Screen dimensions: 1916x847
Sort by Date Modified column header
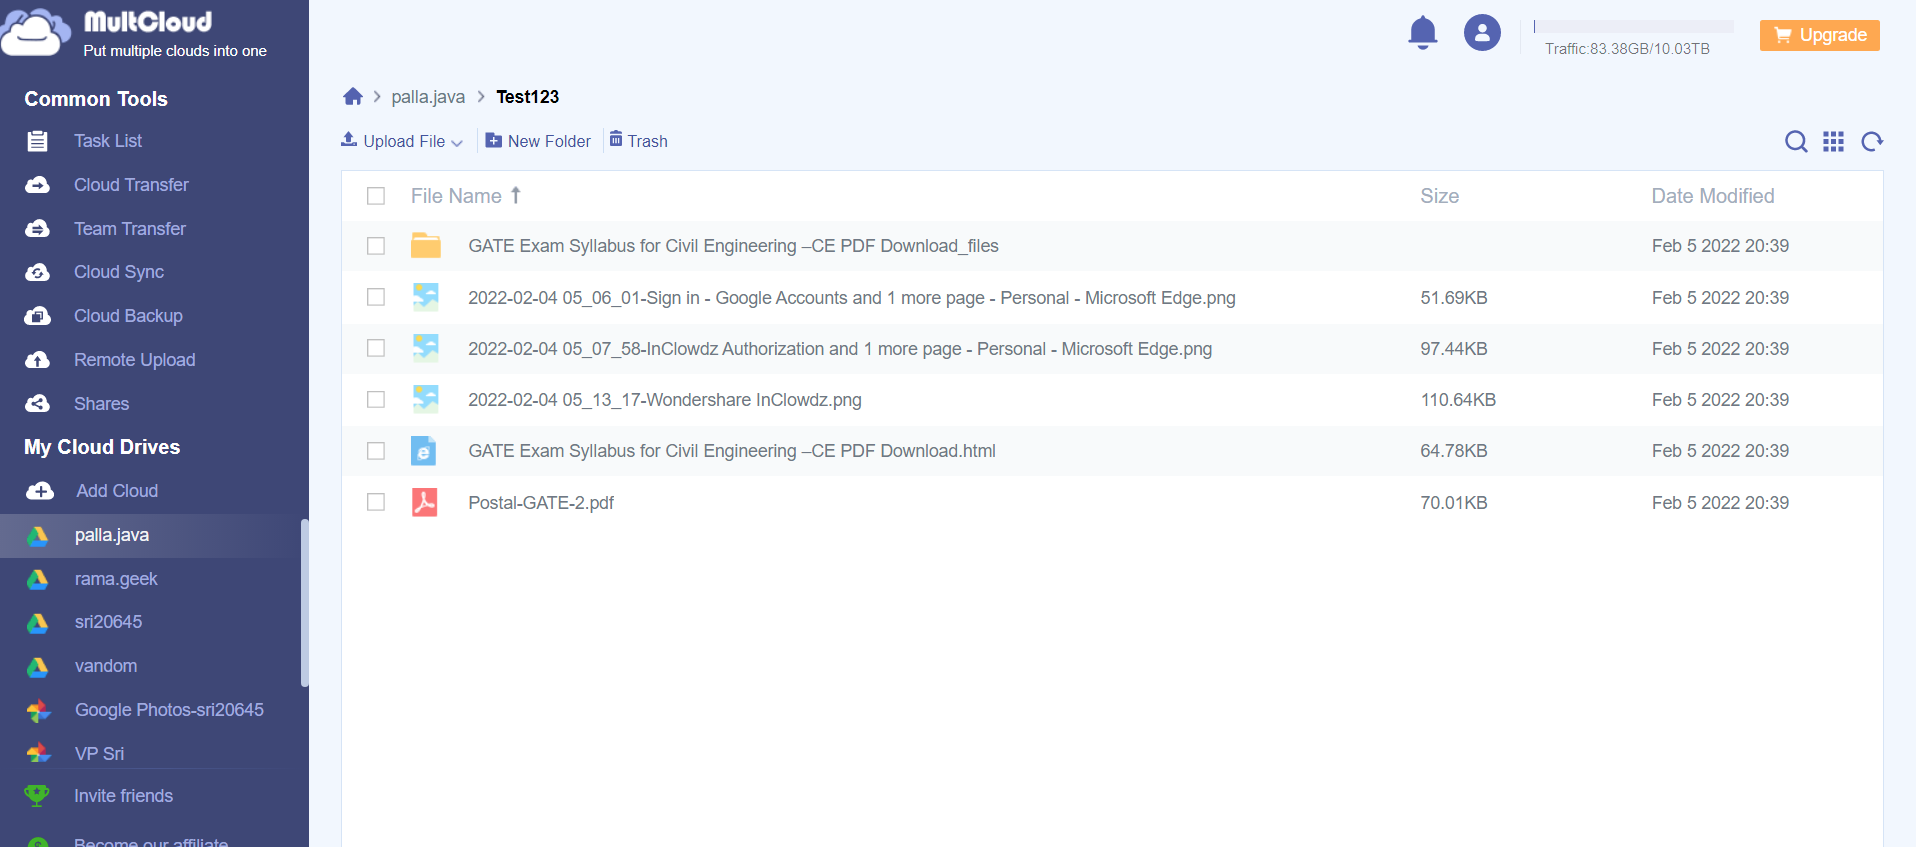pos(1713,196)
